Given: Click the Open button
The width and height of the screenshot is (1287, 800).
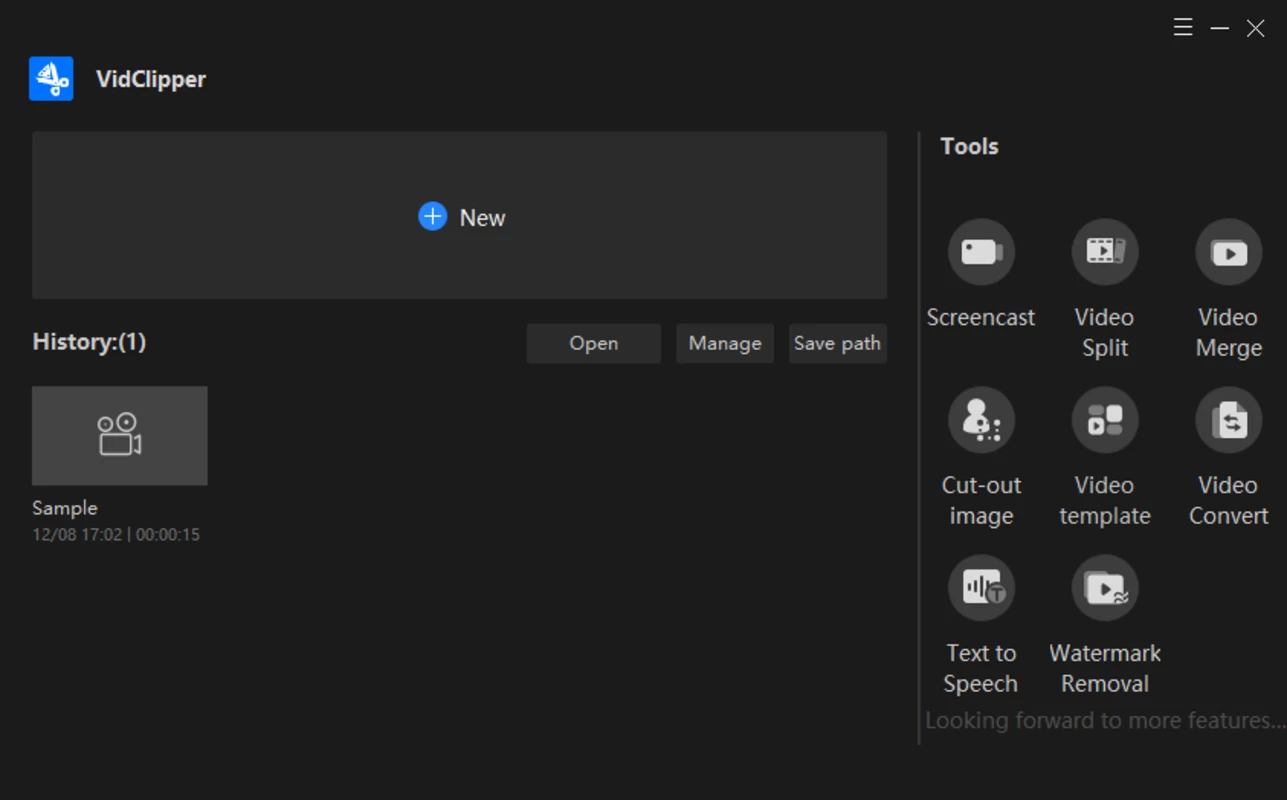Looking at the screenshot, I should pyautogui.click(x=594, y=343).
